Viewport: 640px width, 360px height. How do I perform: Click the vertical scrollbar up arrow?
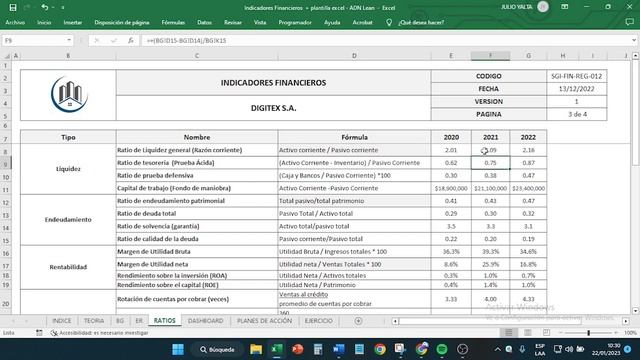[x=636, y=56]
